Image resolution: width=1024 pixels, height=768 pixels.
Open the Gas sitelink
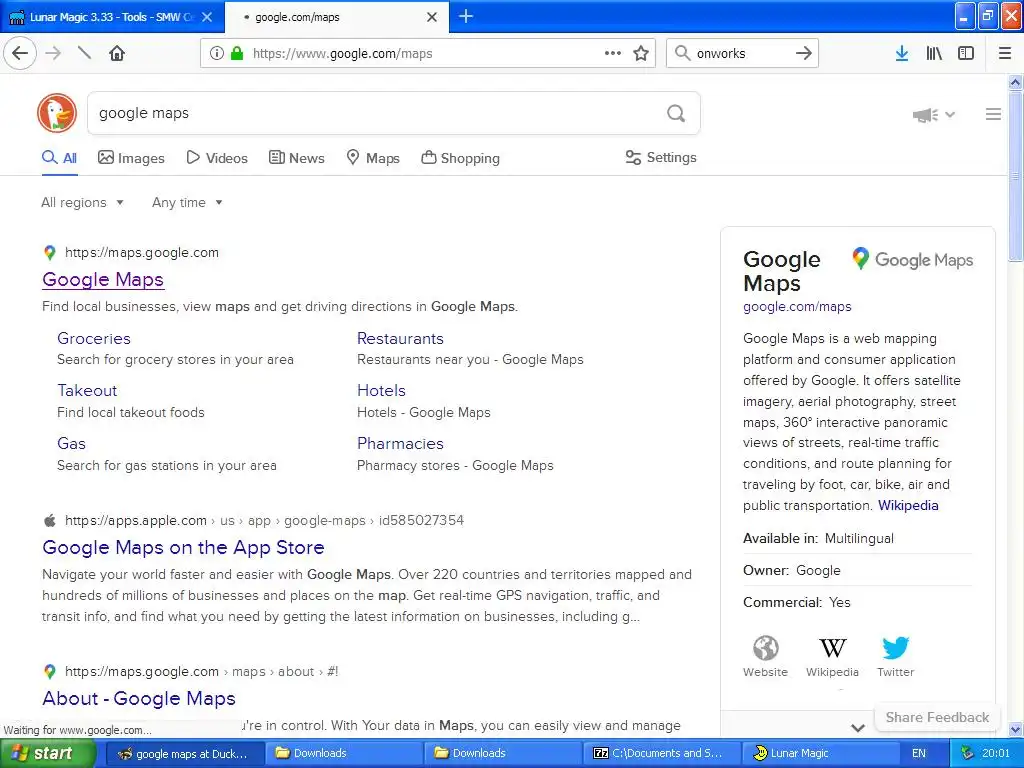pyautogui.click(x=71, y=443)
